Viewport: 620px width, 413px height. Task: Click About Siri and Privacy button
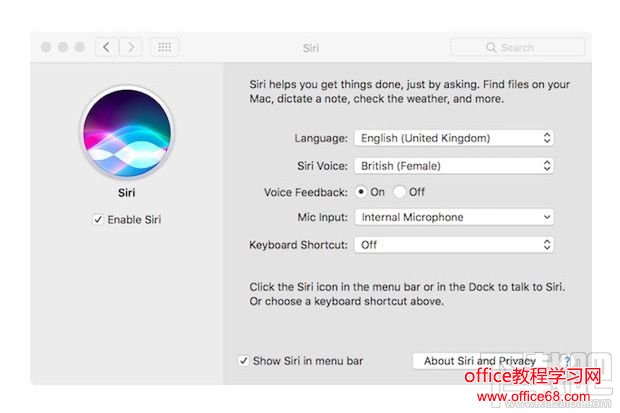[x=479, y=361]
